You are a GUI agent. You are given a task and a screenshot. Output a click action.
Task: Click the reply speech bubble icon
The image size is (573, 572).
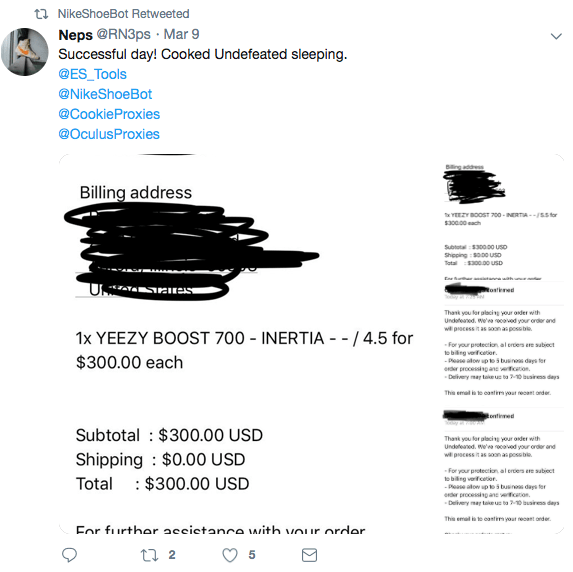tap(69, 555)
